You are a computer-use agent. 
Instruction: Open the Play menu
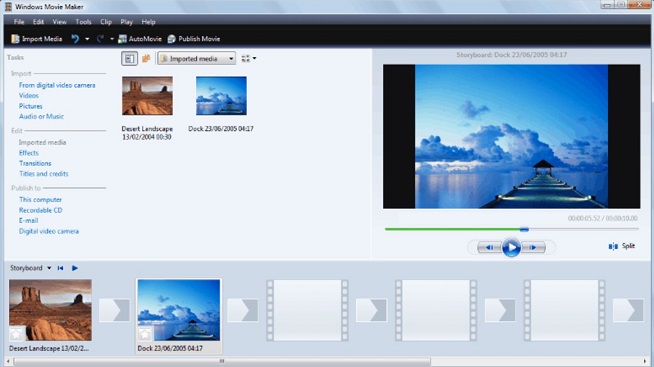(126, 22)
